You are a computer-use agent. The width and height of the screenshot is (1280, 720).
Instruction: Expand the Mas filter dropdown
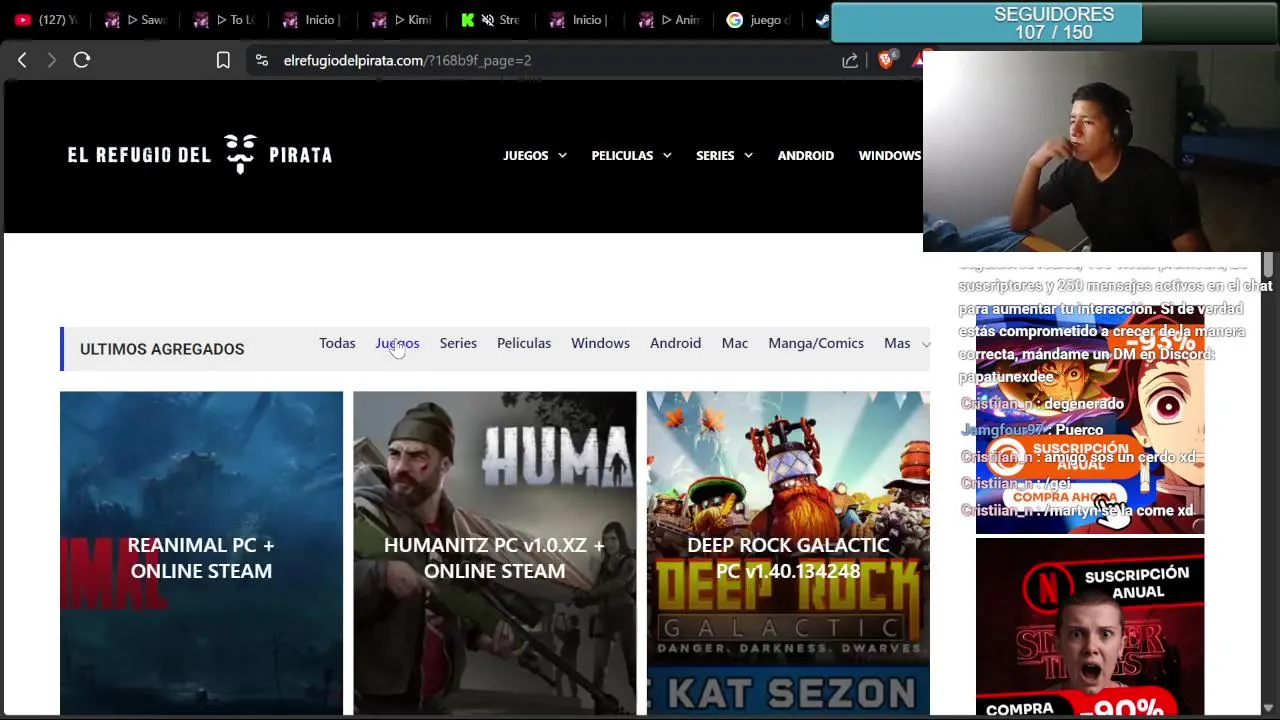(906, 343)
